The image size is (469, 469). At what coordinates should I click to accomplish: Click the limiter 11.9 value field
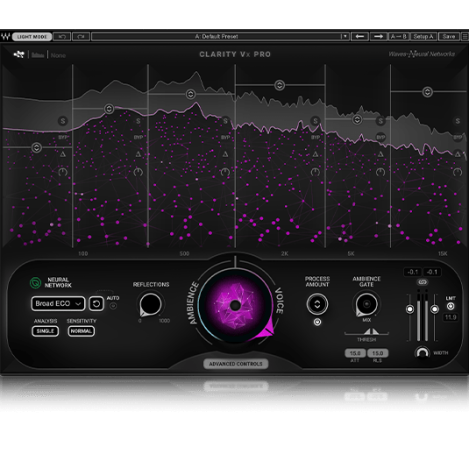click(x=450, y=317)
